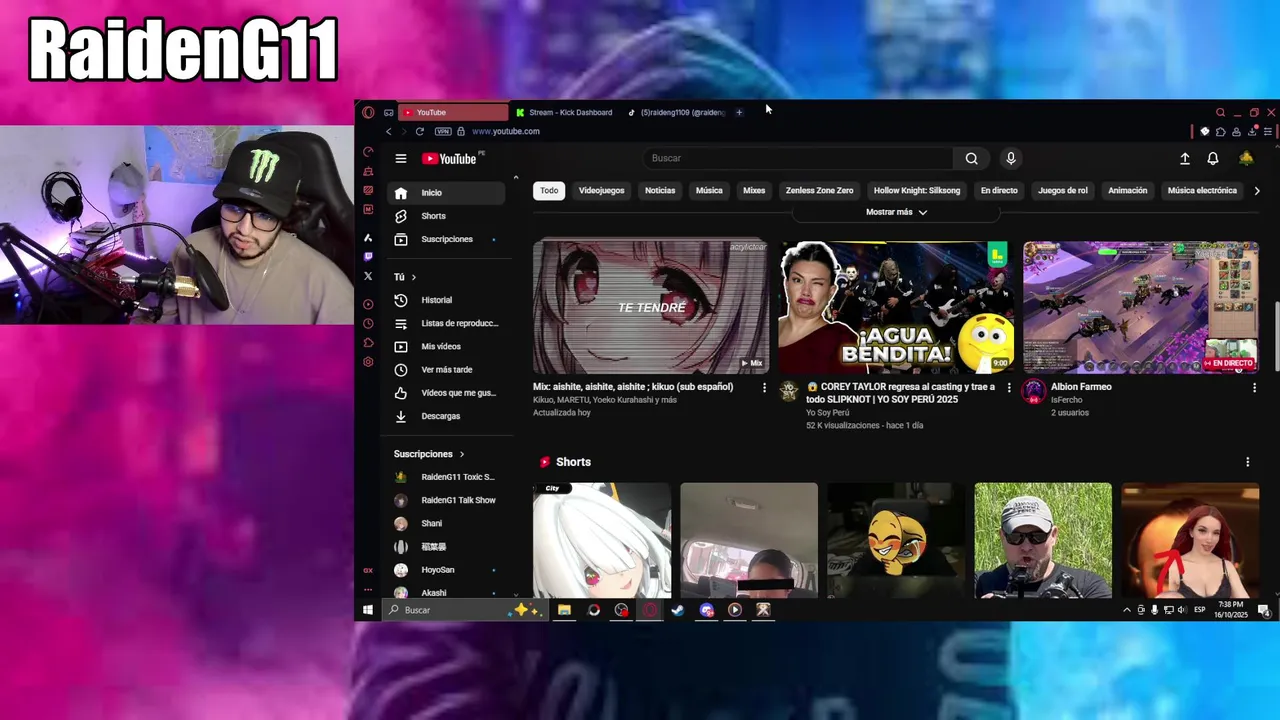Open Shorts in the YouTube sidebar

click(x=447, y=216)
